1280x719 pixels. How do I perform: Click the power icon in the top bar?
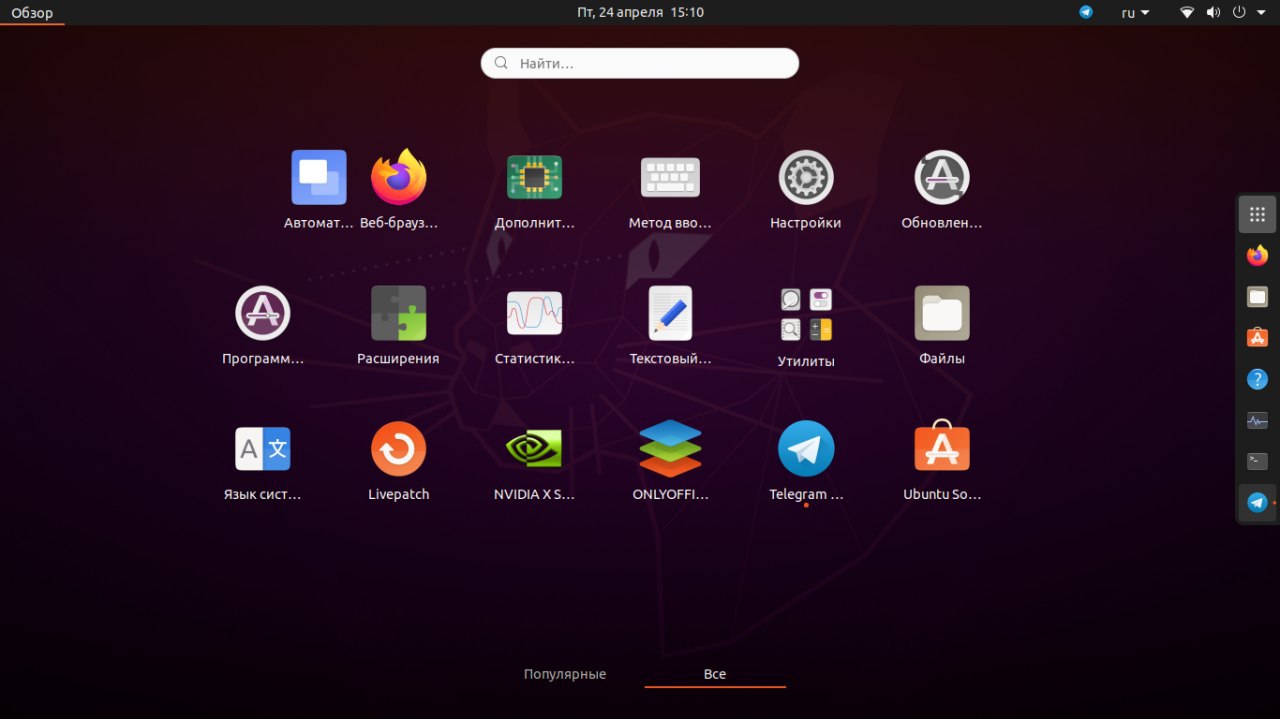click(x=1240, y=12)
